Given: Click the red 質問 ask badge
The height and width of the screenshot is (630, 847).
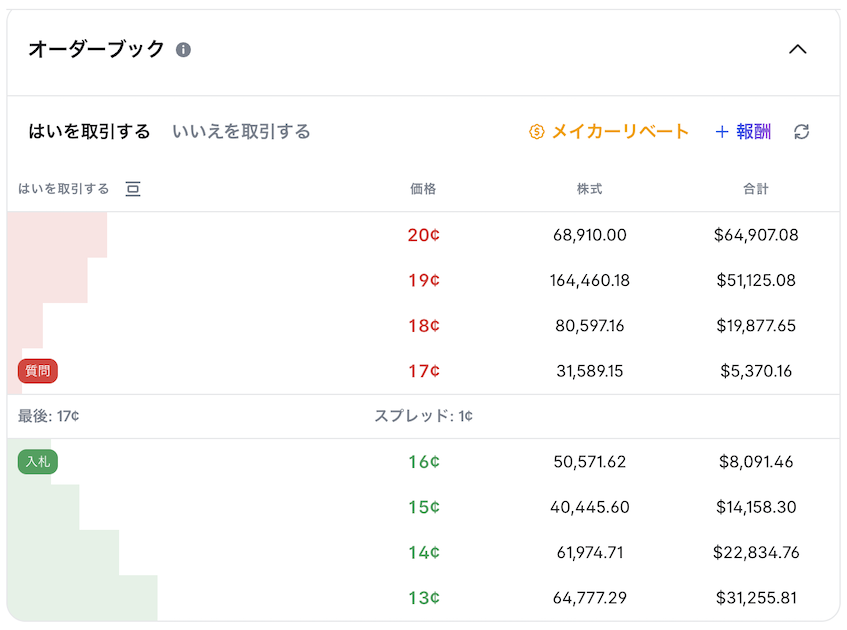Looking at the screenshot, I should pyautogui.click(x=37, y=371).
